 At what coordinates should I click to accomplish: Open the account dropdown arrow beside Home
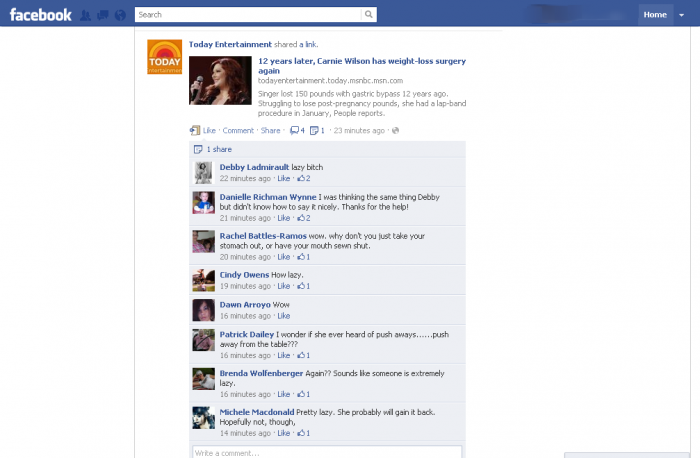click(x=682, y=15)
